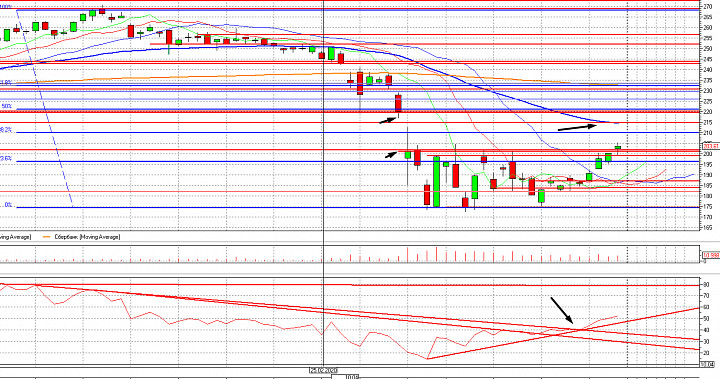Click the 50 level on the oscillator axis
Image resolution: width=720 pixels, height=379 pixels.
[x=706, y=318]
